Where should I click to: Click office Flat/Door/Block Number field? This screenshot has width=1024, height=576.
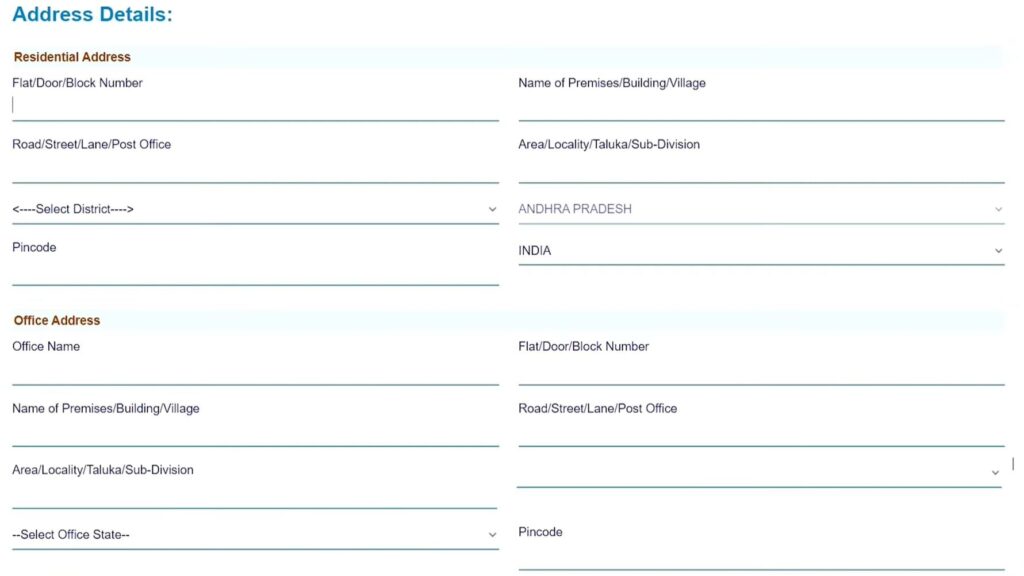(760, 370)
